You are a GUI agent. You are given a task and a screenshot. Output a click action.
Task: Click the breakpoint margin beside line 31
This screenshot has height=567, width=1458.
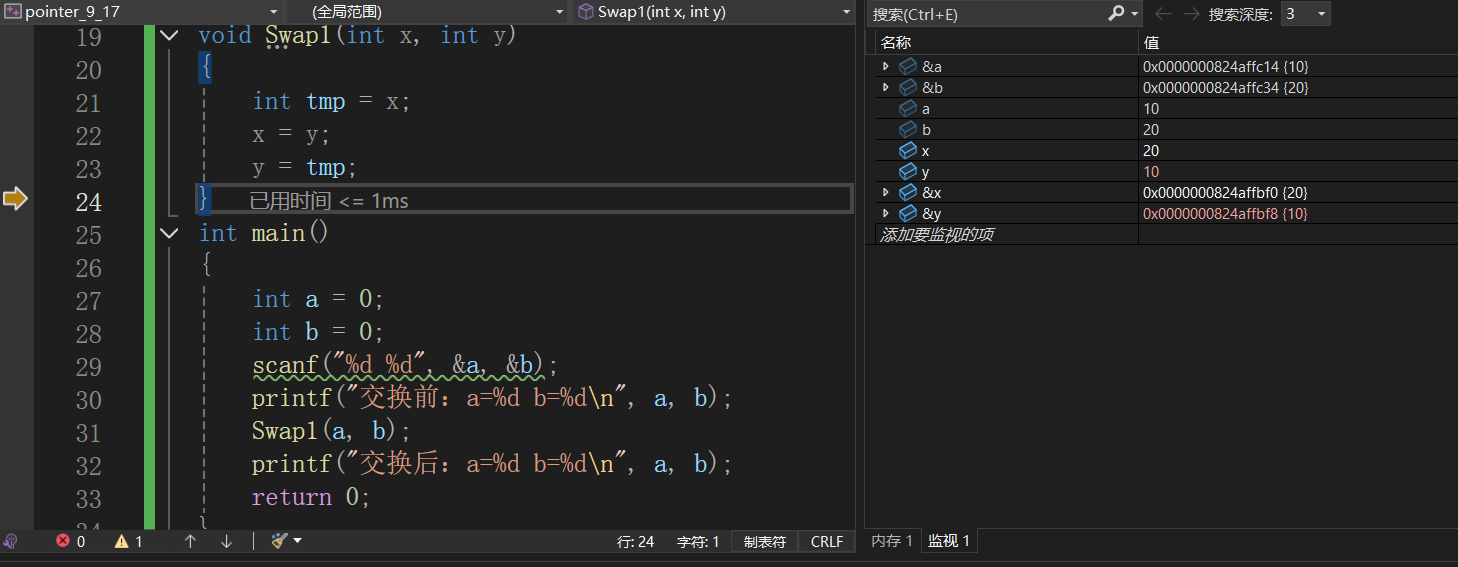[16, 431]
